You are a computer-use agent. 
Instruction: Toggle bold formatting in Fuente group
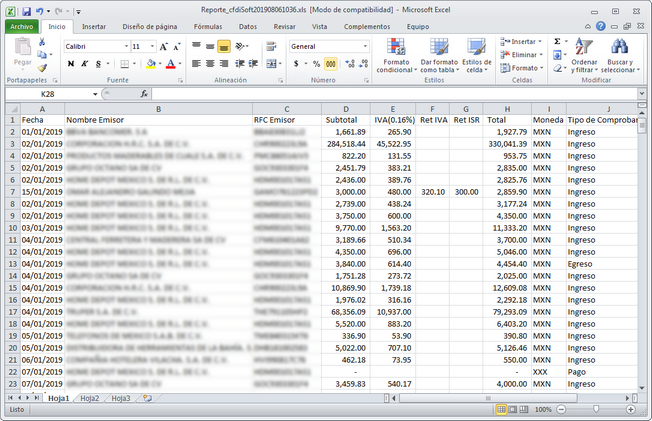pos(71,64)
